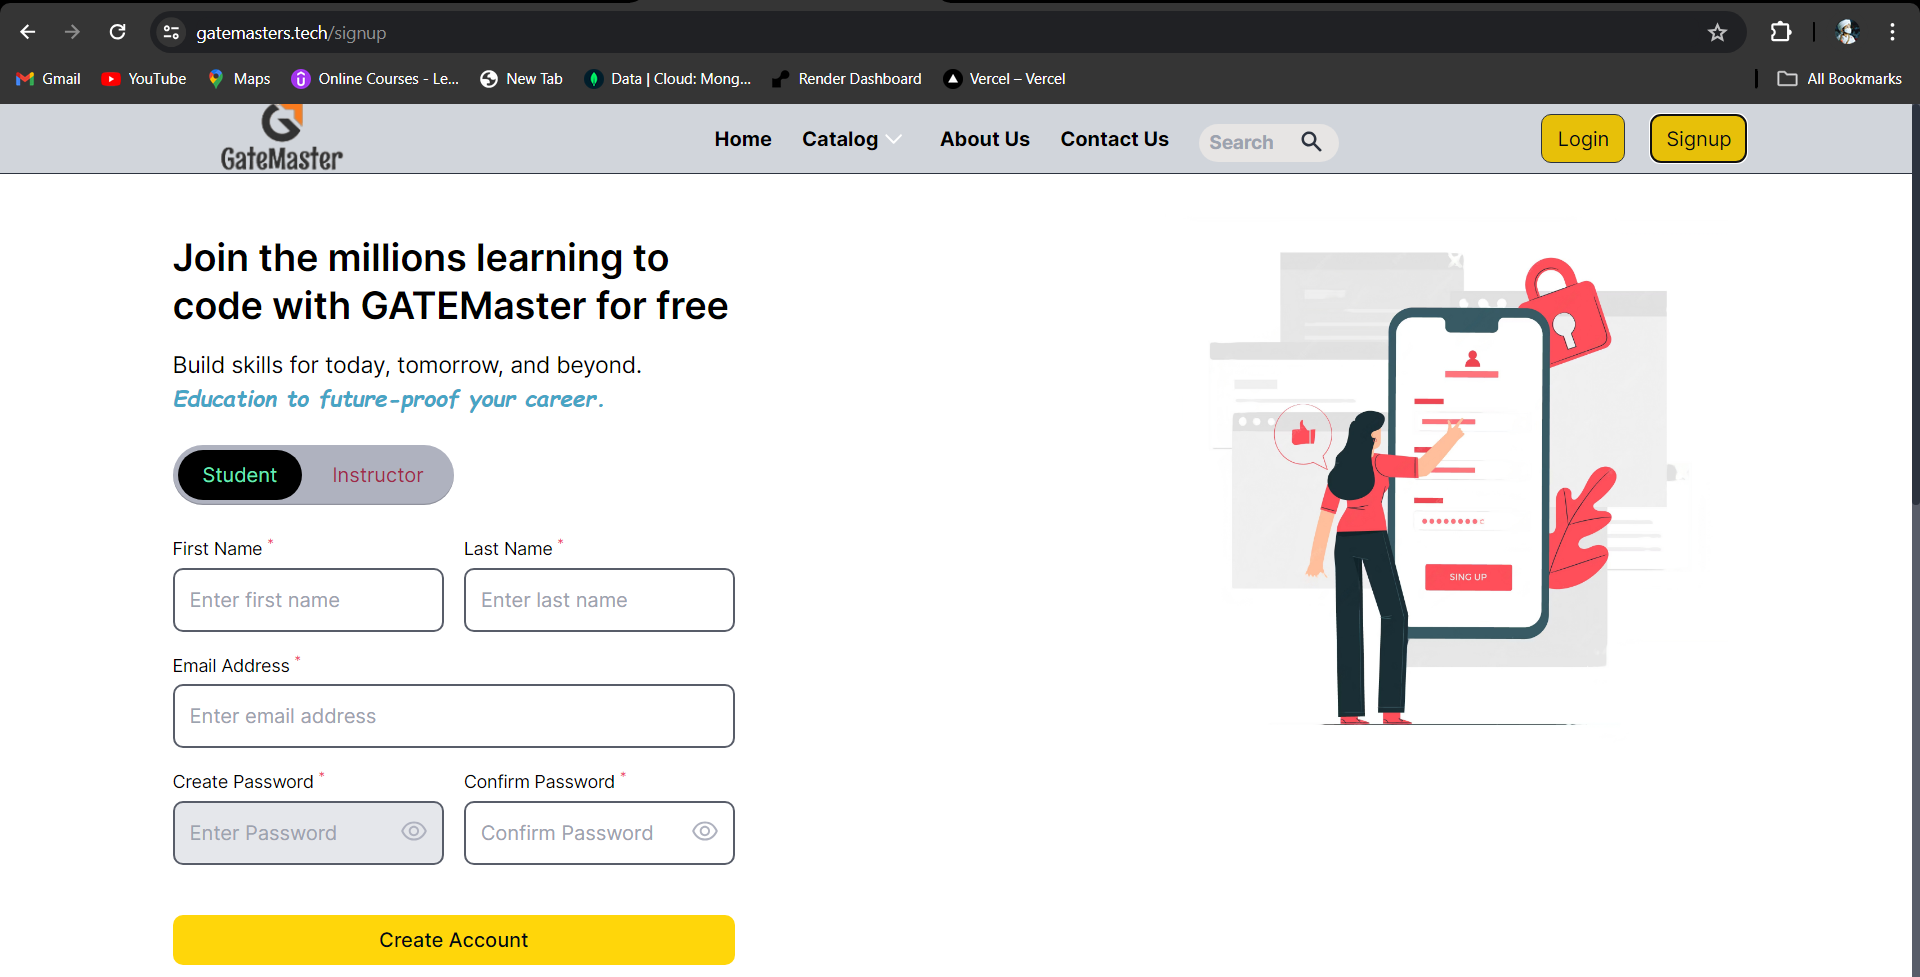
Task: Bookmark this page with the star icon
Action: coord(1717,33)
